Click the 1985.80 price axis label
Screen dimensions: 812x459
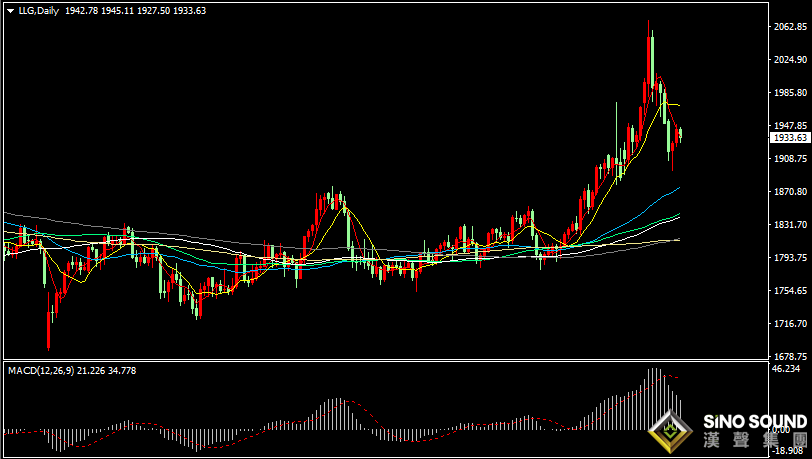click(x=791, y=93)
